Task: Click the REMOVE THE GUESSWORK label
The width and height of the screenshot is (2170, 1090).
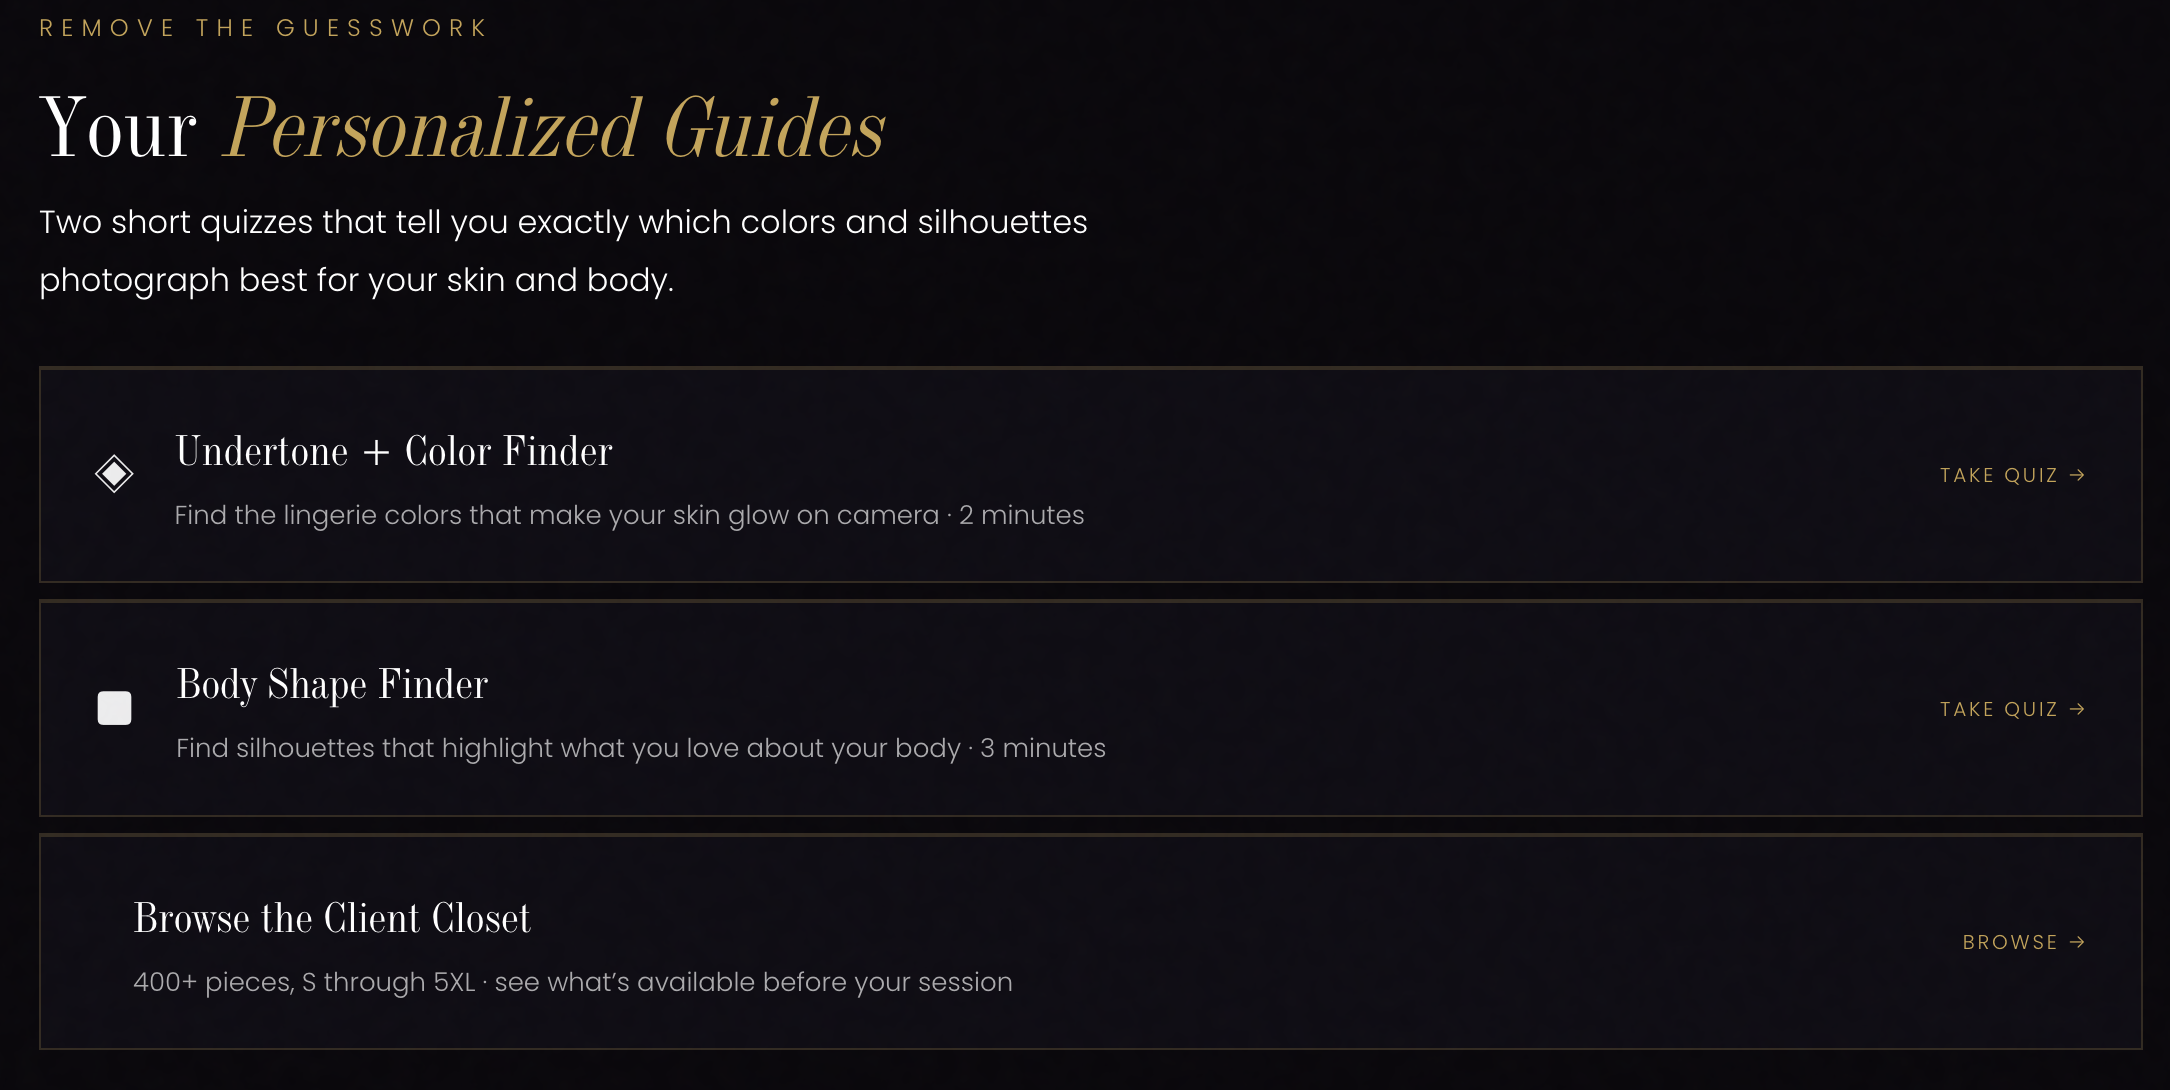Action: (x=264, y=28)
